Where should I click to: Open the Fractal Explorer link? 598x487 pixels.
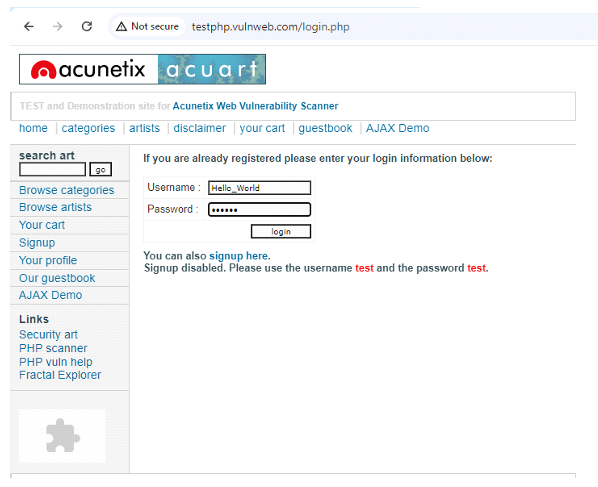point(60,375)
